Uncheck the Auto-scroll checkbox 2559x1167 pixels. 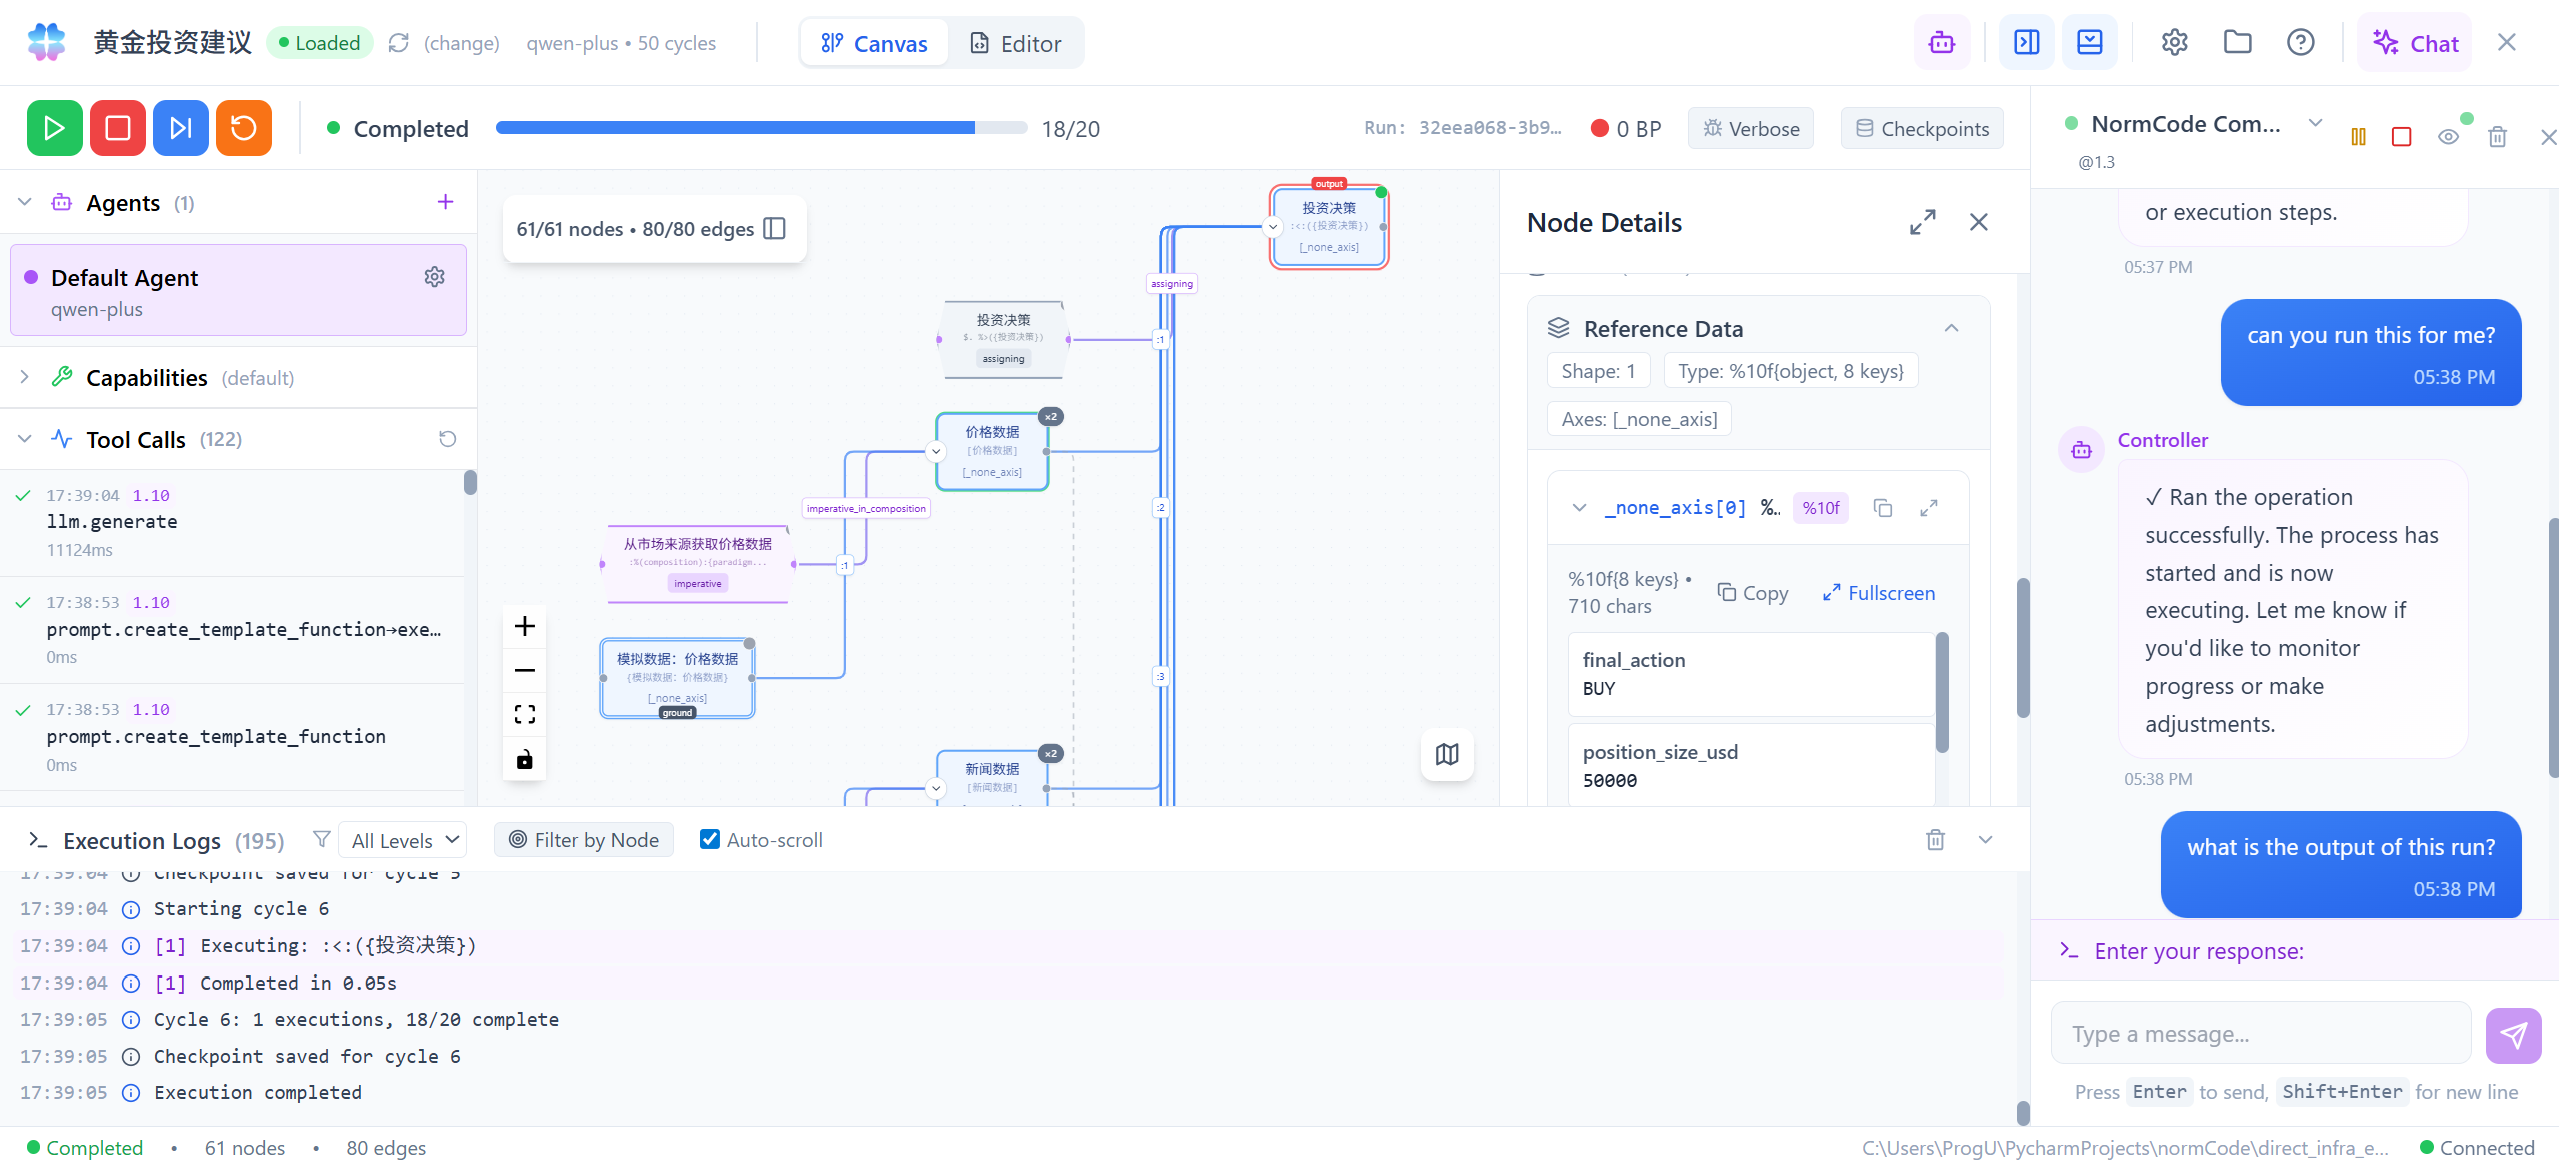click(x=710, y=840)
